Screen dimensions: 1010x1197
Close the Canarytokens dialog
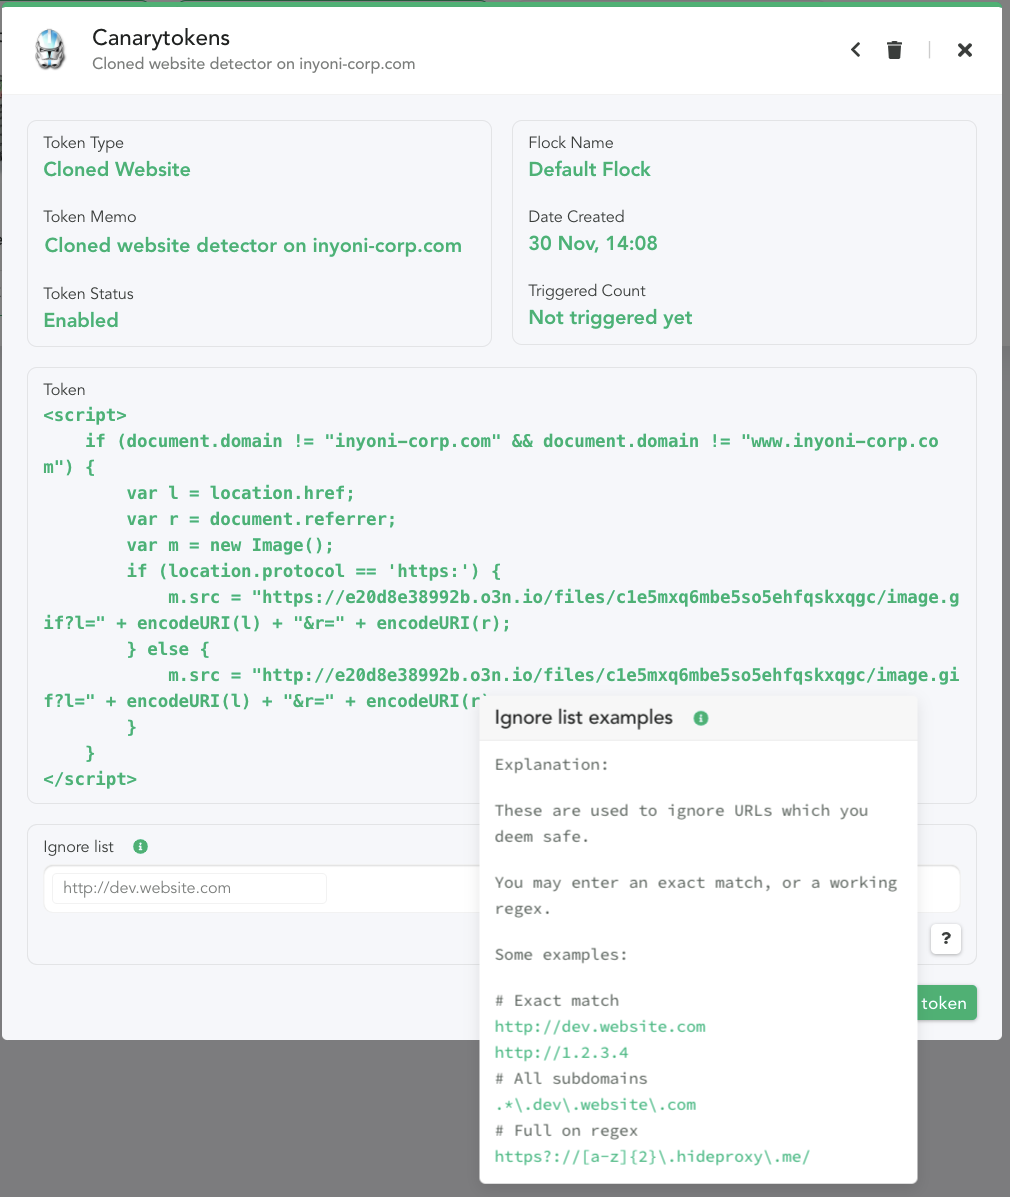(965, 50)
